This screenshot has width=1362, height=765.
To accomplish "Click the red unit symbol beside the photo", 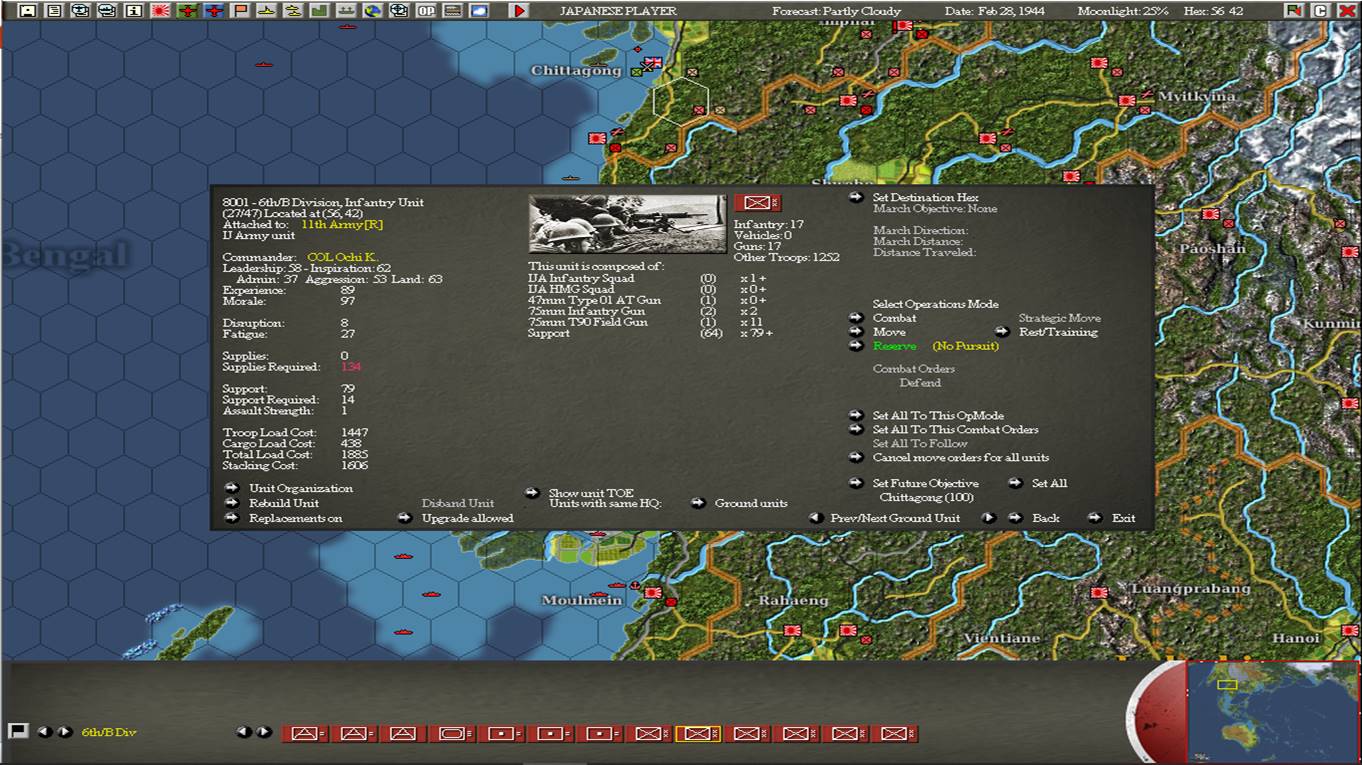I will (757, 203).
